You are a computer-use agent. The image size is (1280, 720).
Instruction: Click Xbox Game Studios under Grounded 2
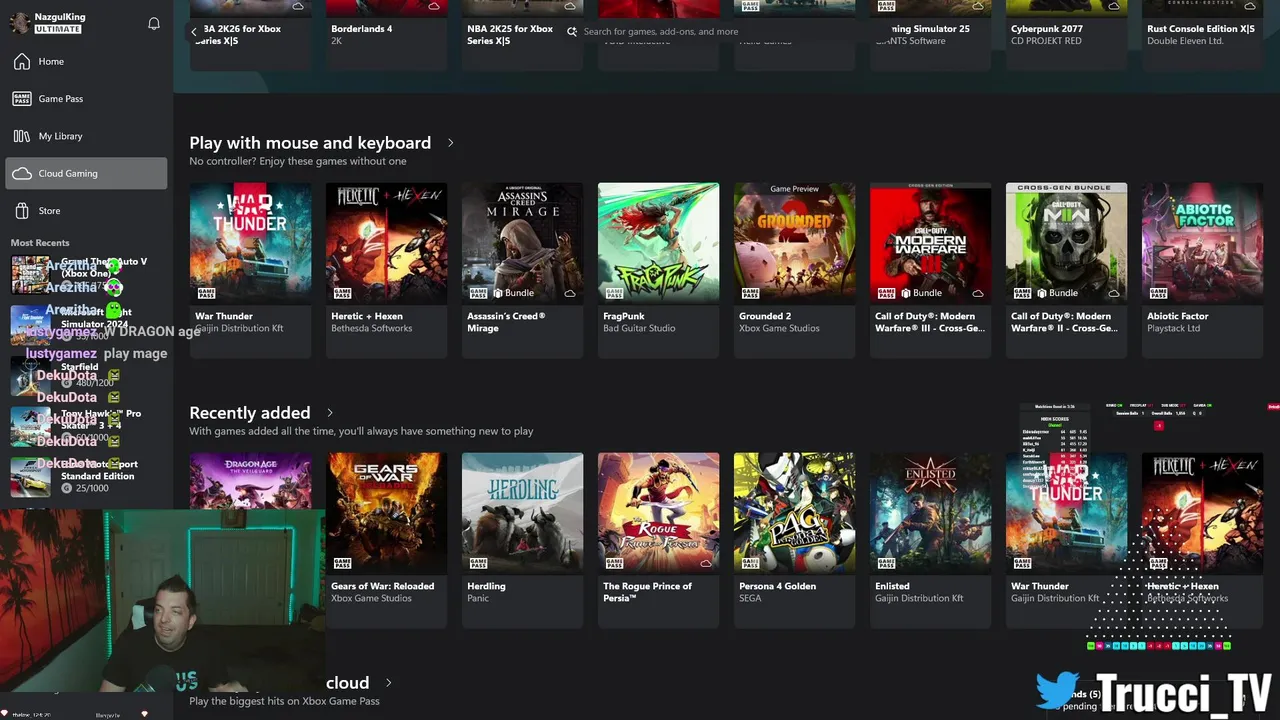(x=779, y=329)
